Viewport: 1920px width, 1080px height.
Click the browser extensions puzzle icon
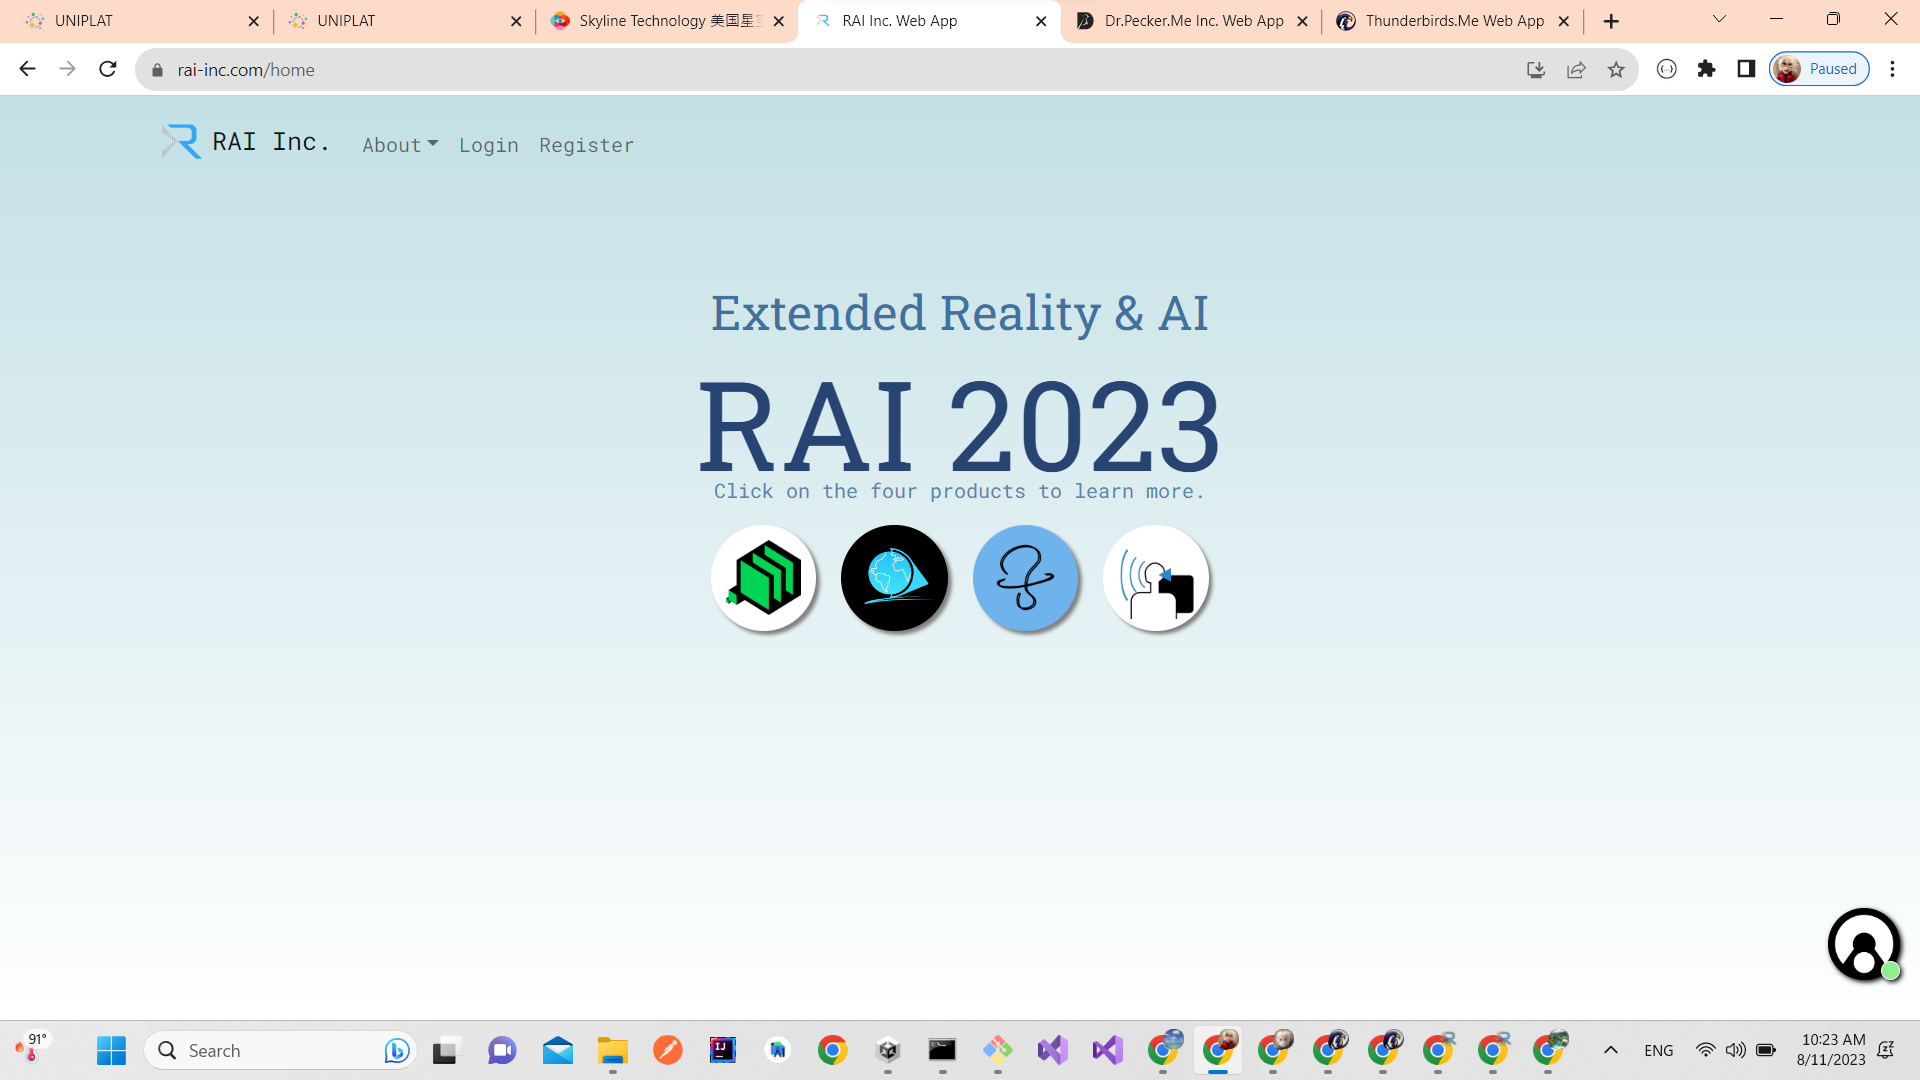coord(1707,69)
